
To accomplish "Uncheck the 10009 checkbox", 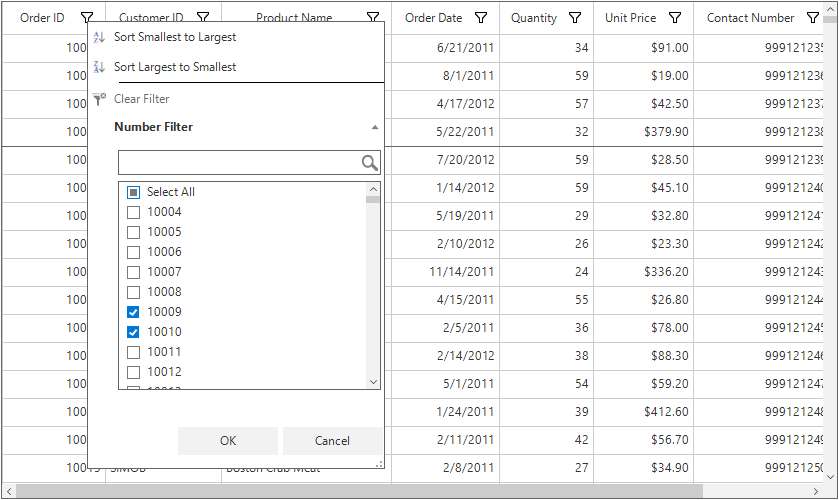I will 133,312.
